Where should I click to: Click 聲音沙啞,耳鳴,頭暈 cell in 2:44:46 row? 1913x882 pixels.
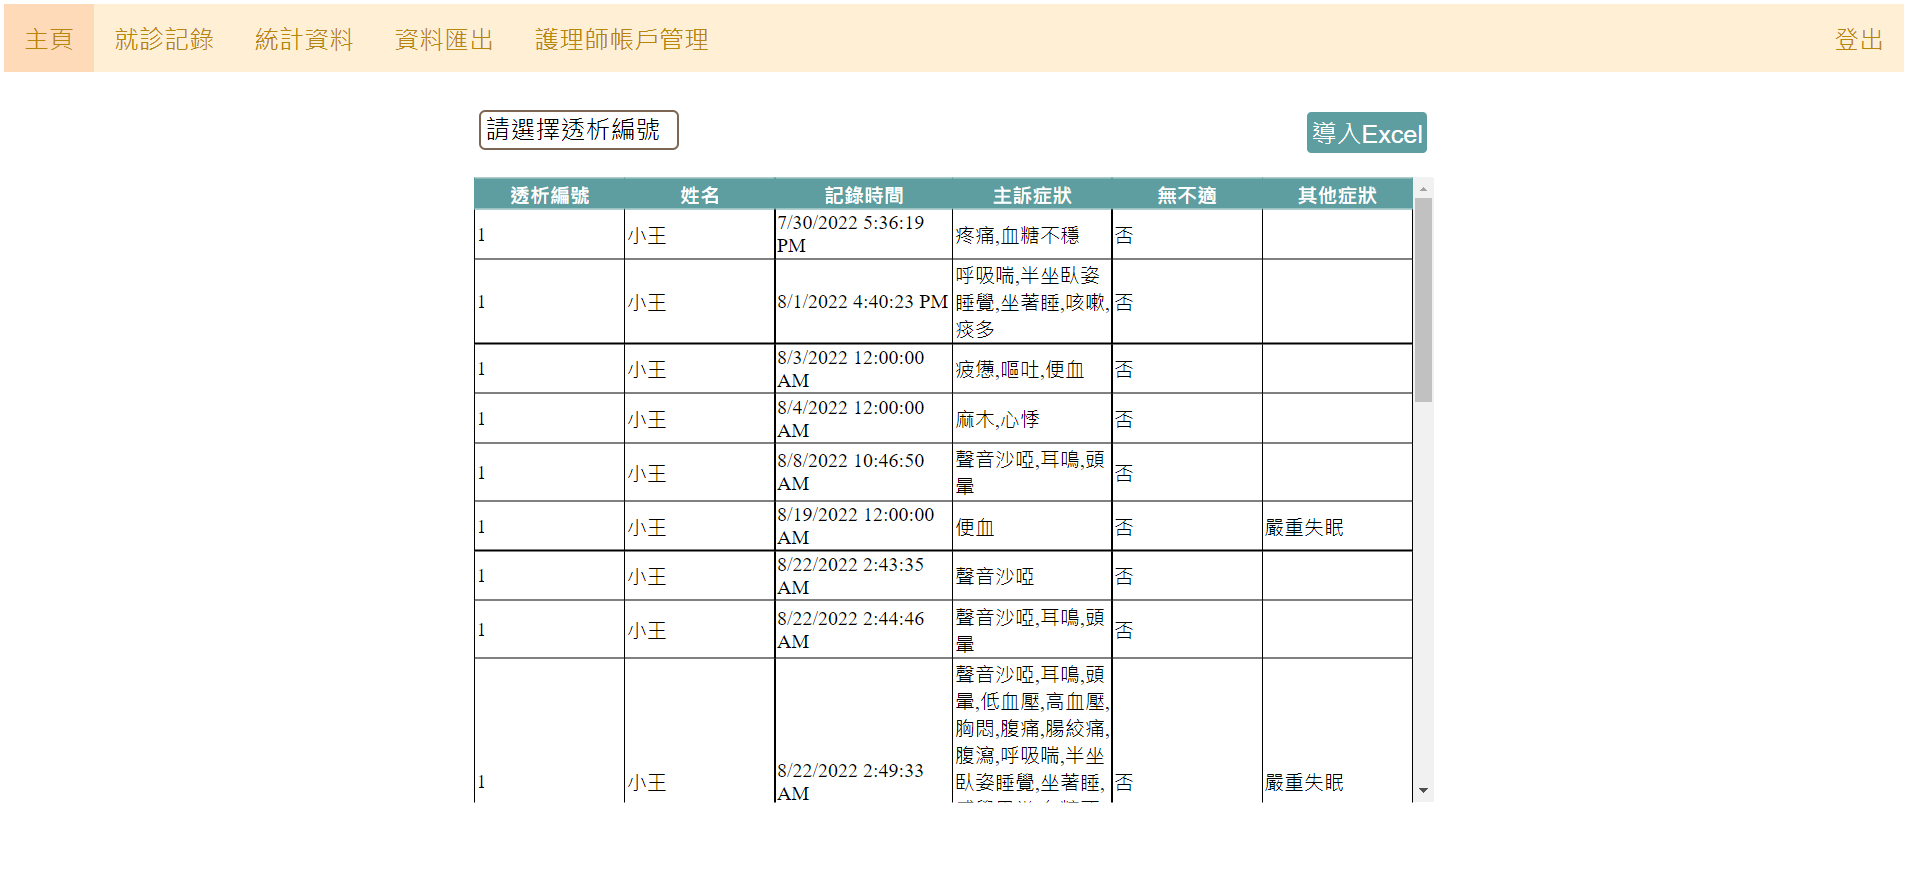1032,630
